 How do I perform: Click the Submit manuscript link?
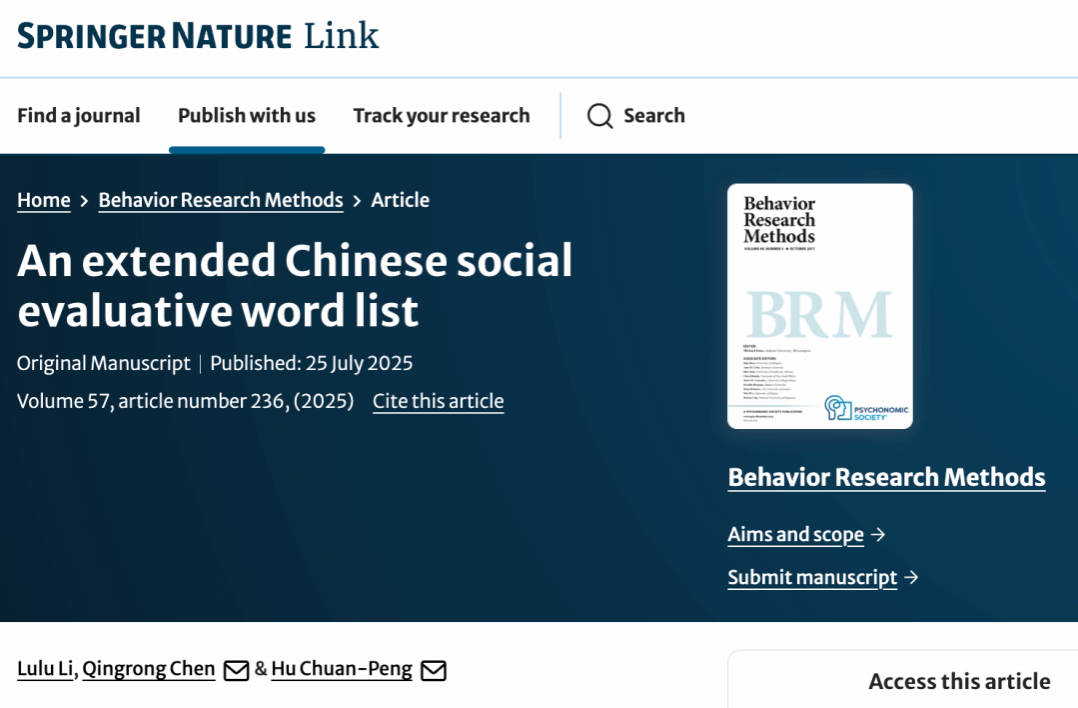813,577
